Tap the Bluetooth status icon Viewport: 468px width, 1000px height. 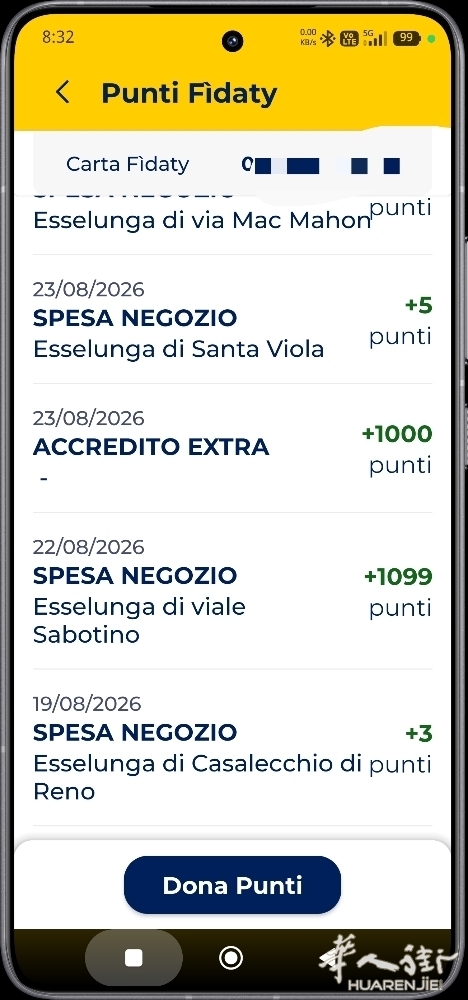pyautogui.click(x=328, y=38)
